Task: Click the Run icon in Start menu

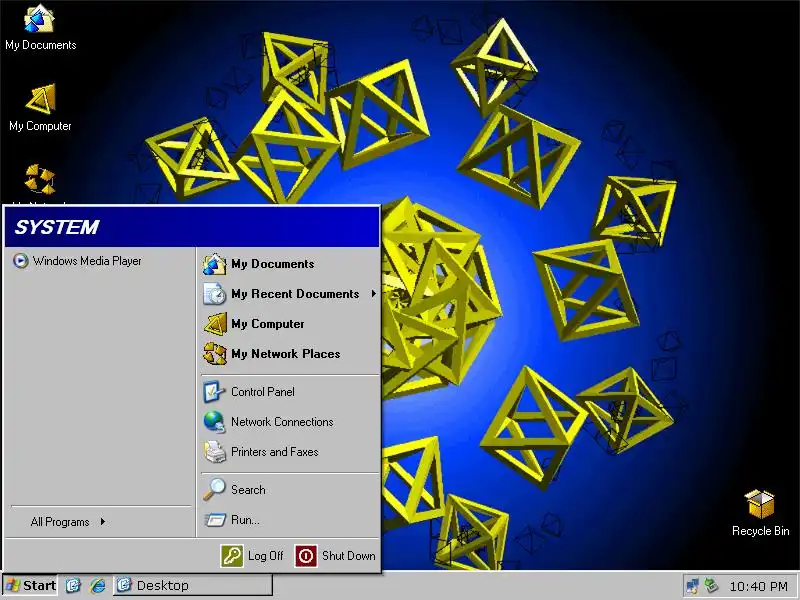Action: (x=214, y=520)
